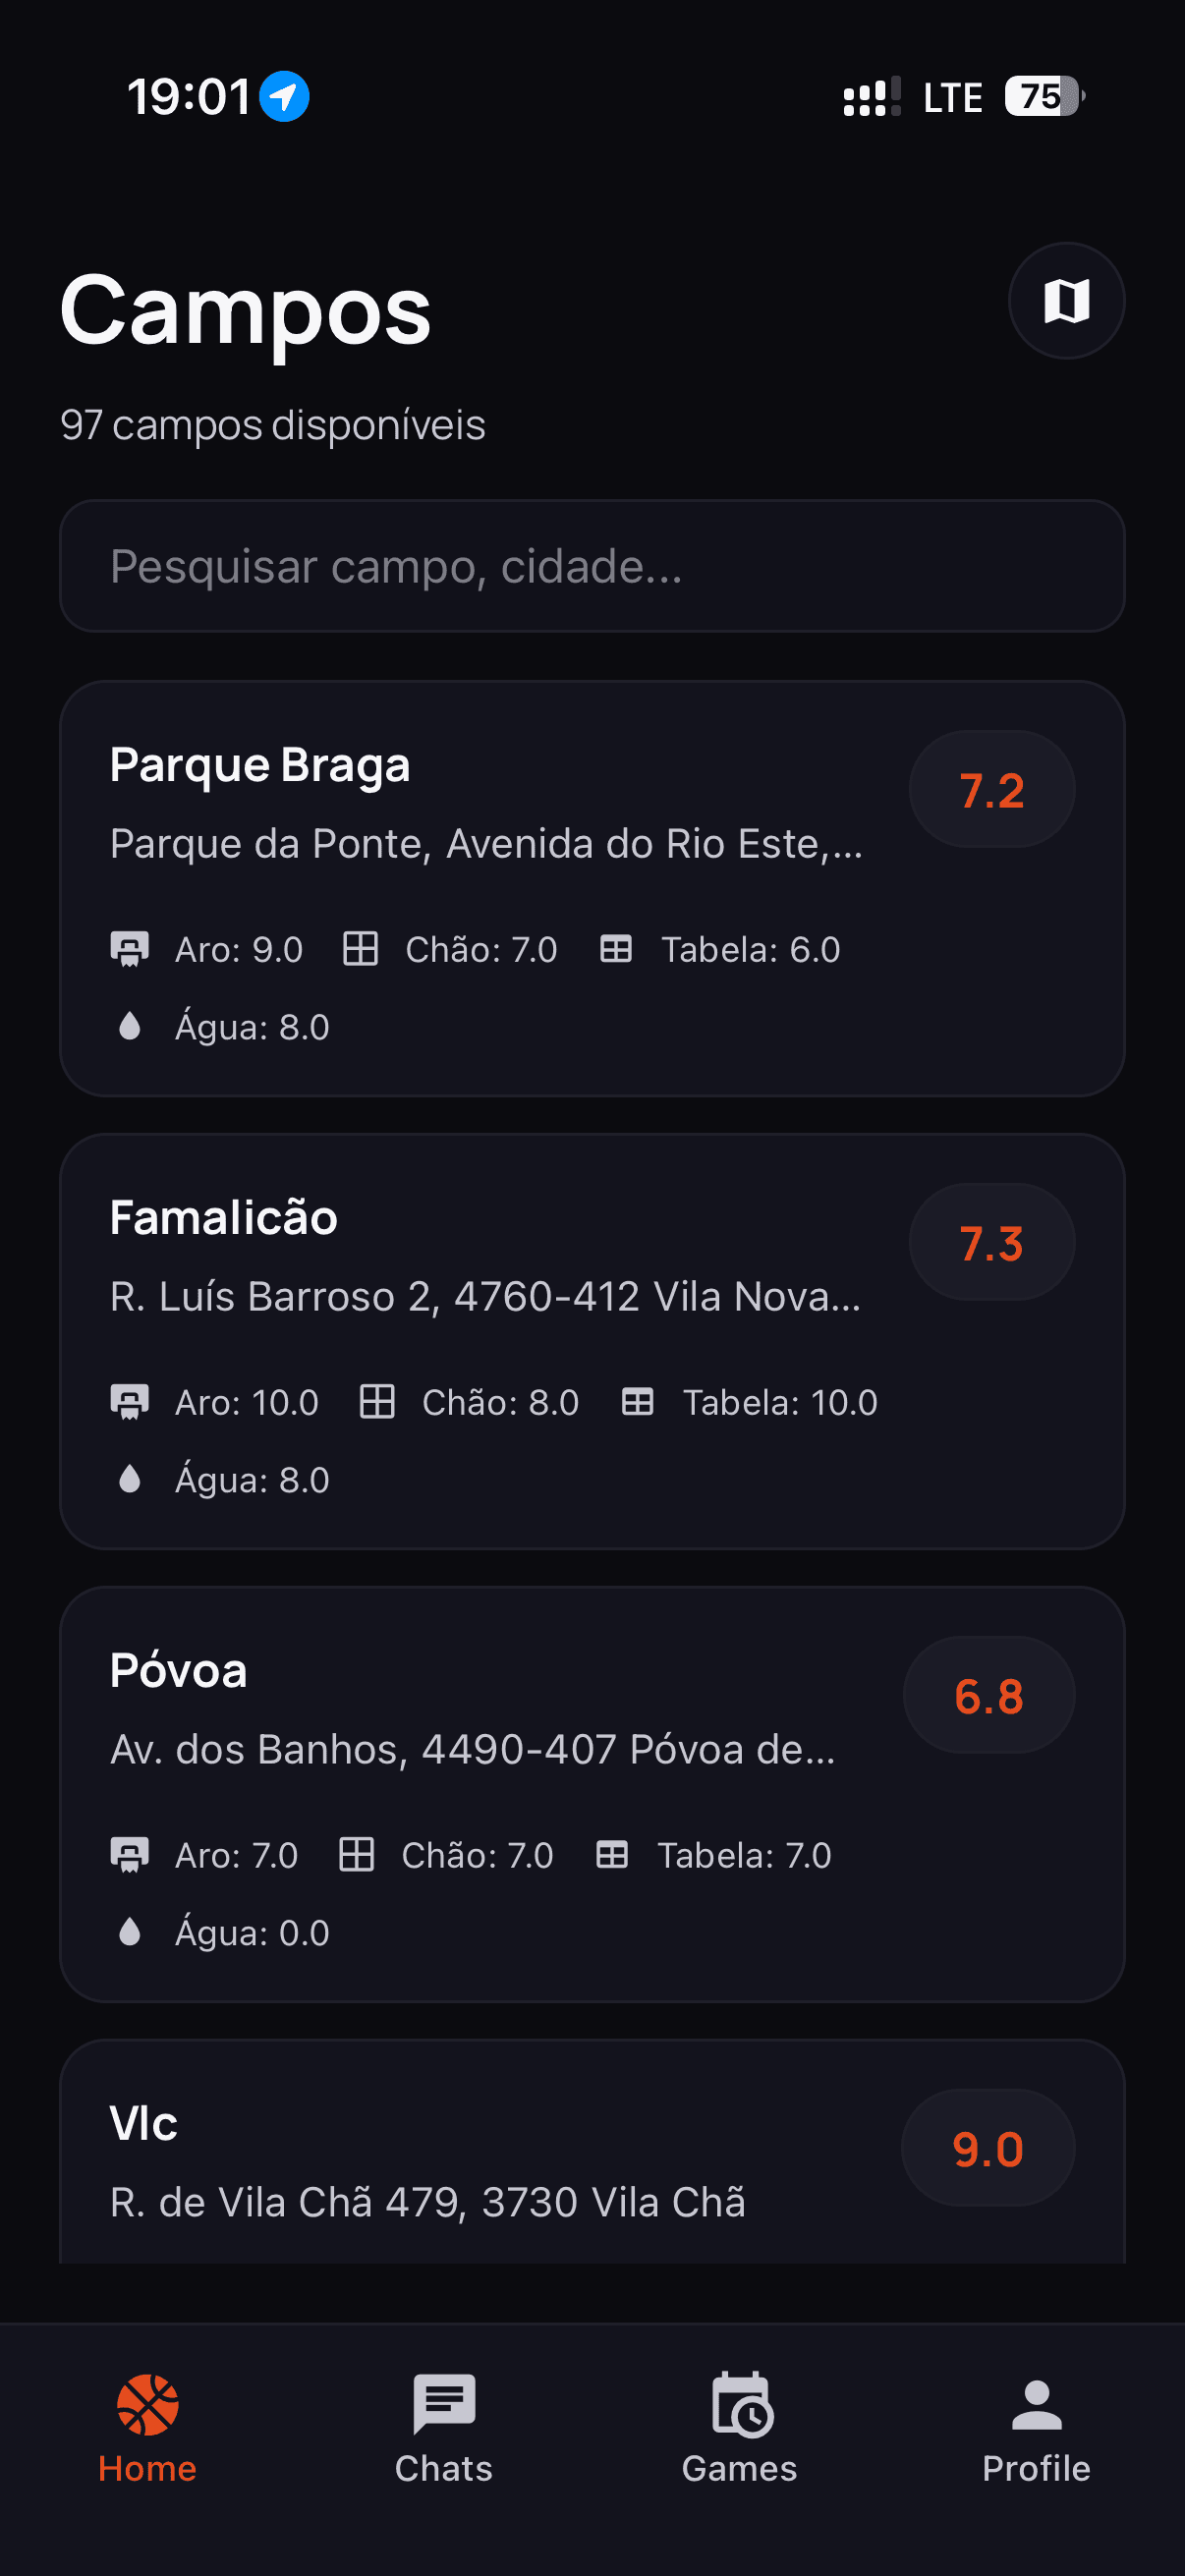Focus the Pesquisar campo search field
Image resolution: width=1185 pixels, height=2576 pixels.
click(592, 566)
